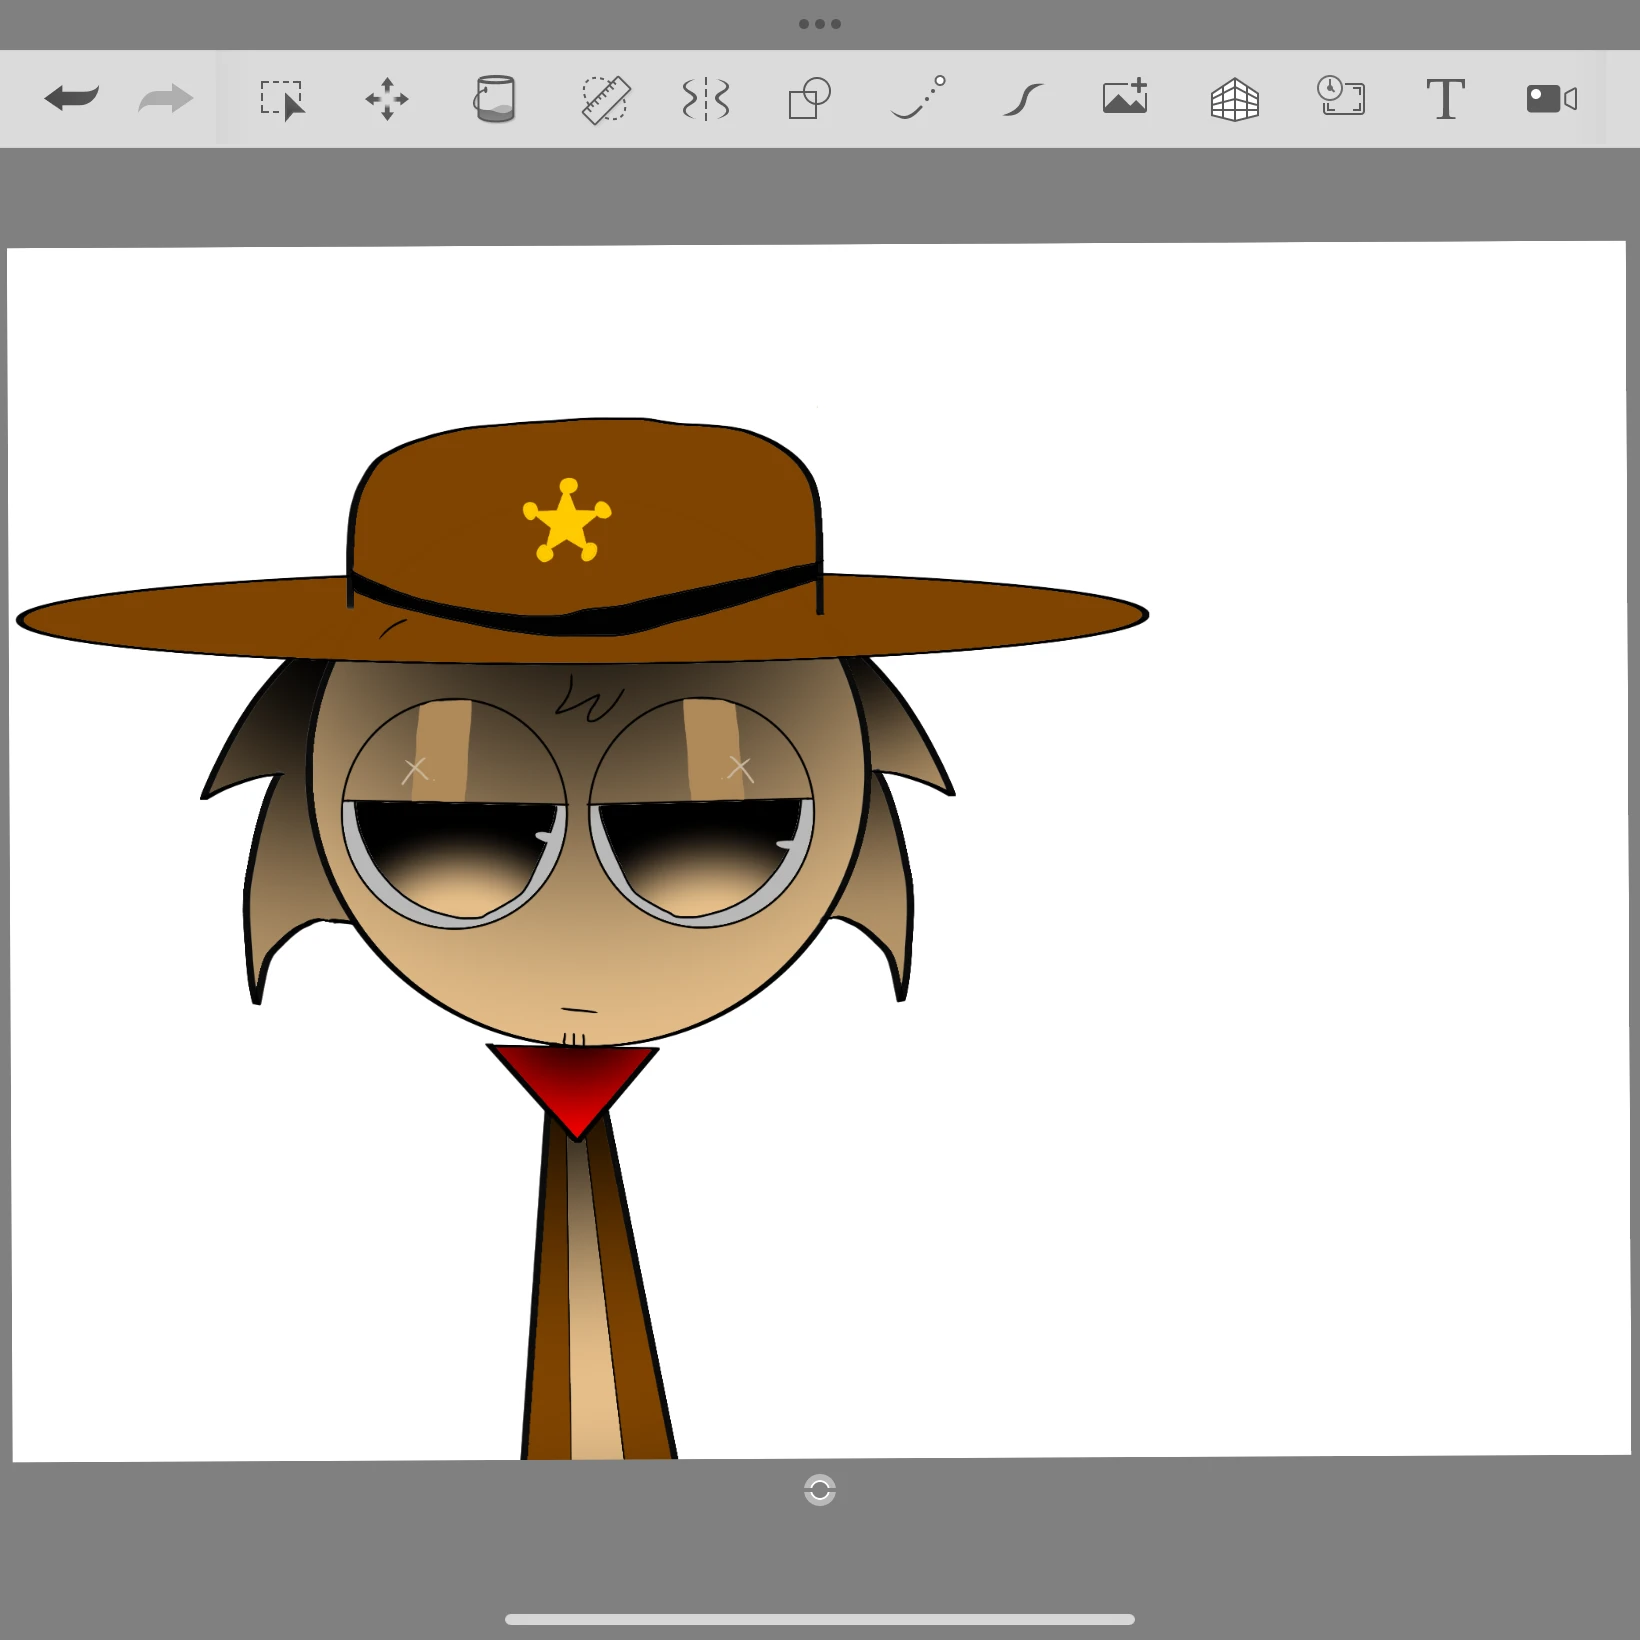Open the Time-lapse recording tool
The width and height of the screenshot is (1640, 1640).
pyautogui.click(x=1341, y=96)
